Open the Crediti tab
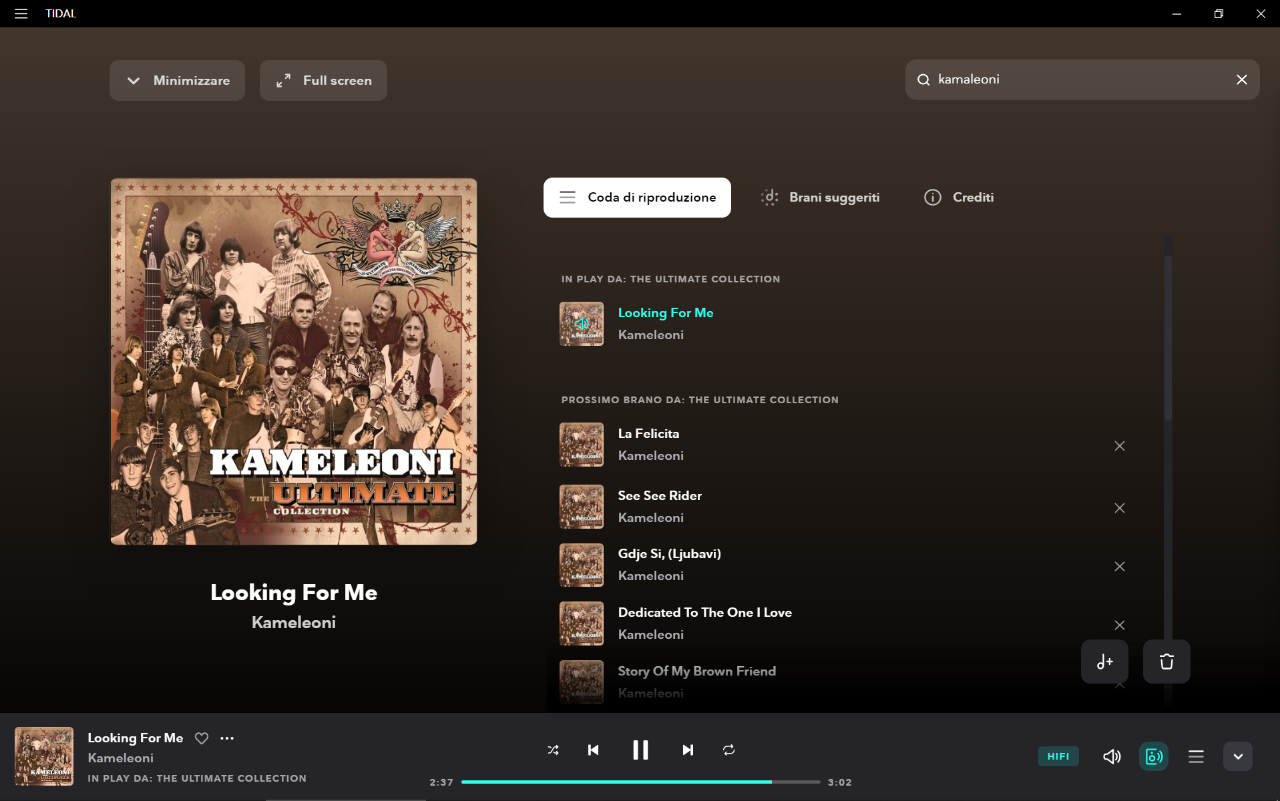Viewport: 1280px width, 801px height. point(959,198)
